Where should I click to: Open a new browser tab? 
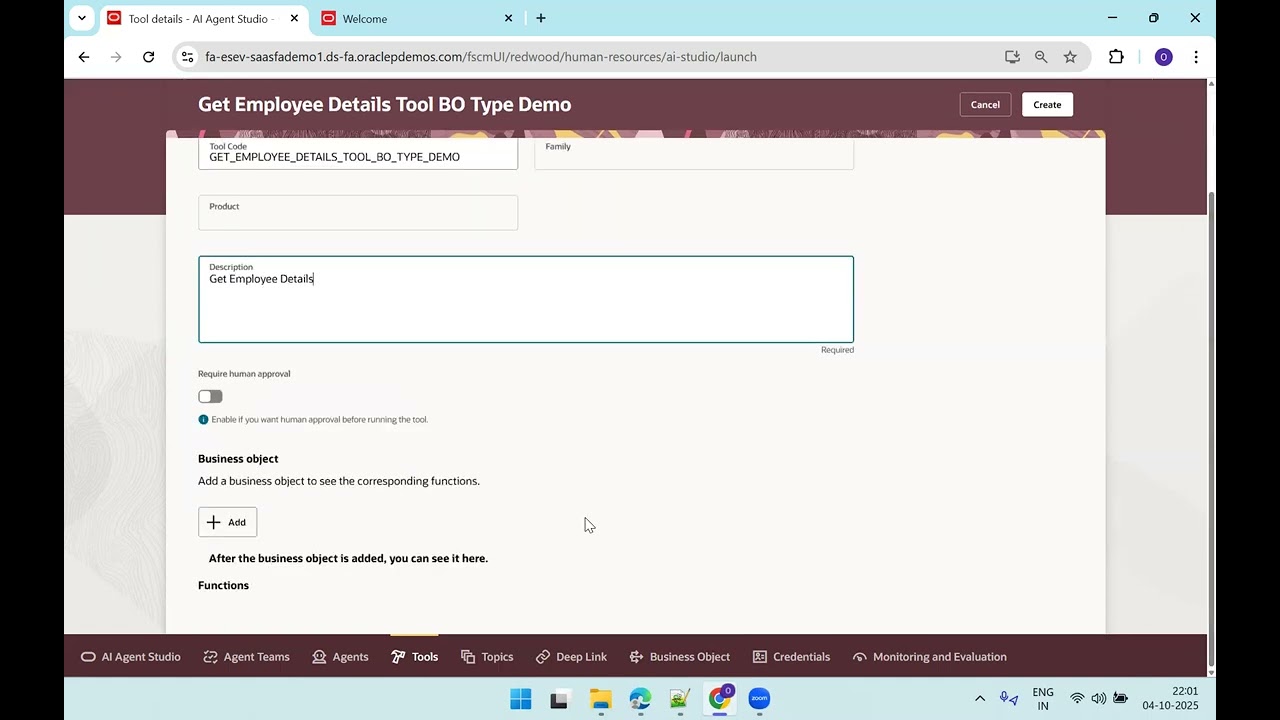click(541, 18)
